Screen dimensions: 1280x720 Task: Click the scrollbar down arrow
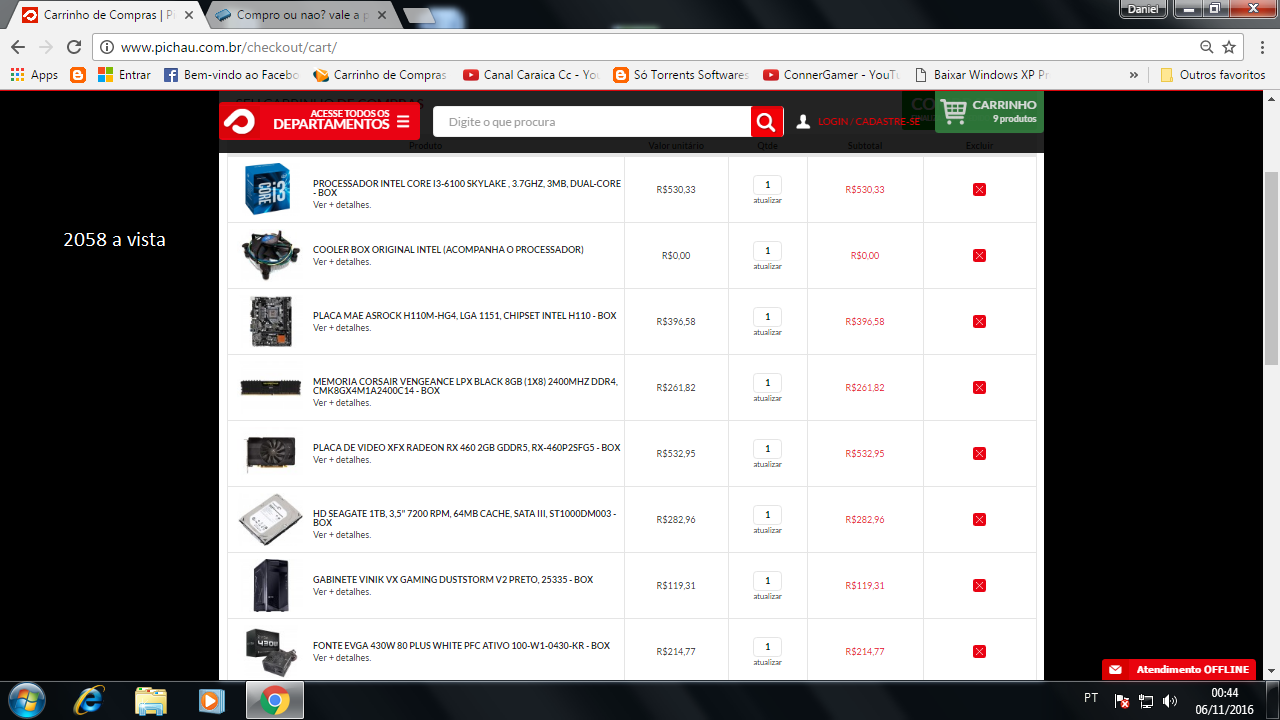pyautogui.click(x=1271, y=672)
